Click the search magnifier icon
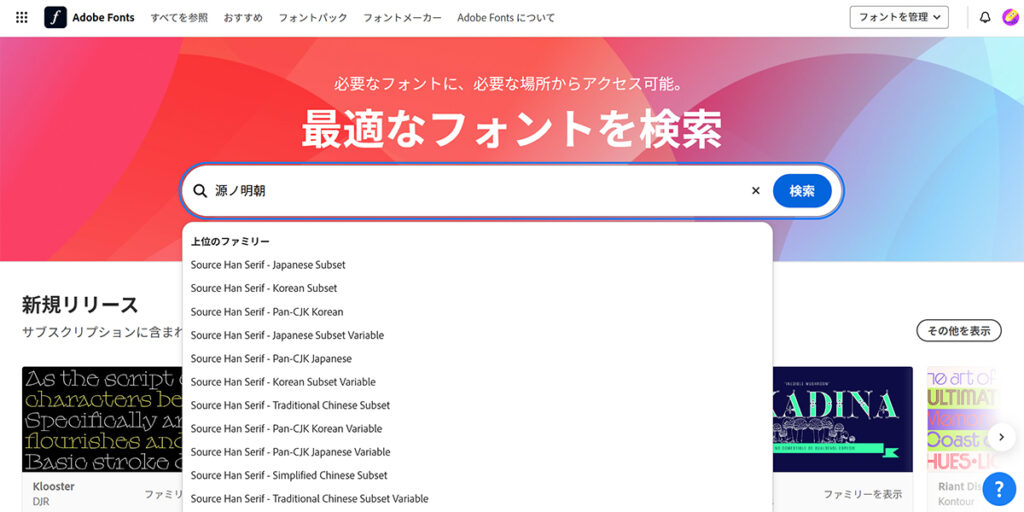This screenshot has width=1024, height=512. pyautogui.click(x=200, y=191)
